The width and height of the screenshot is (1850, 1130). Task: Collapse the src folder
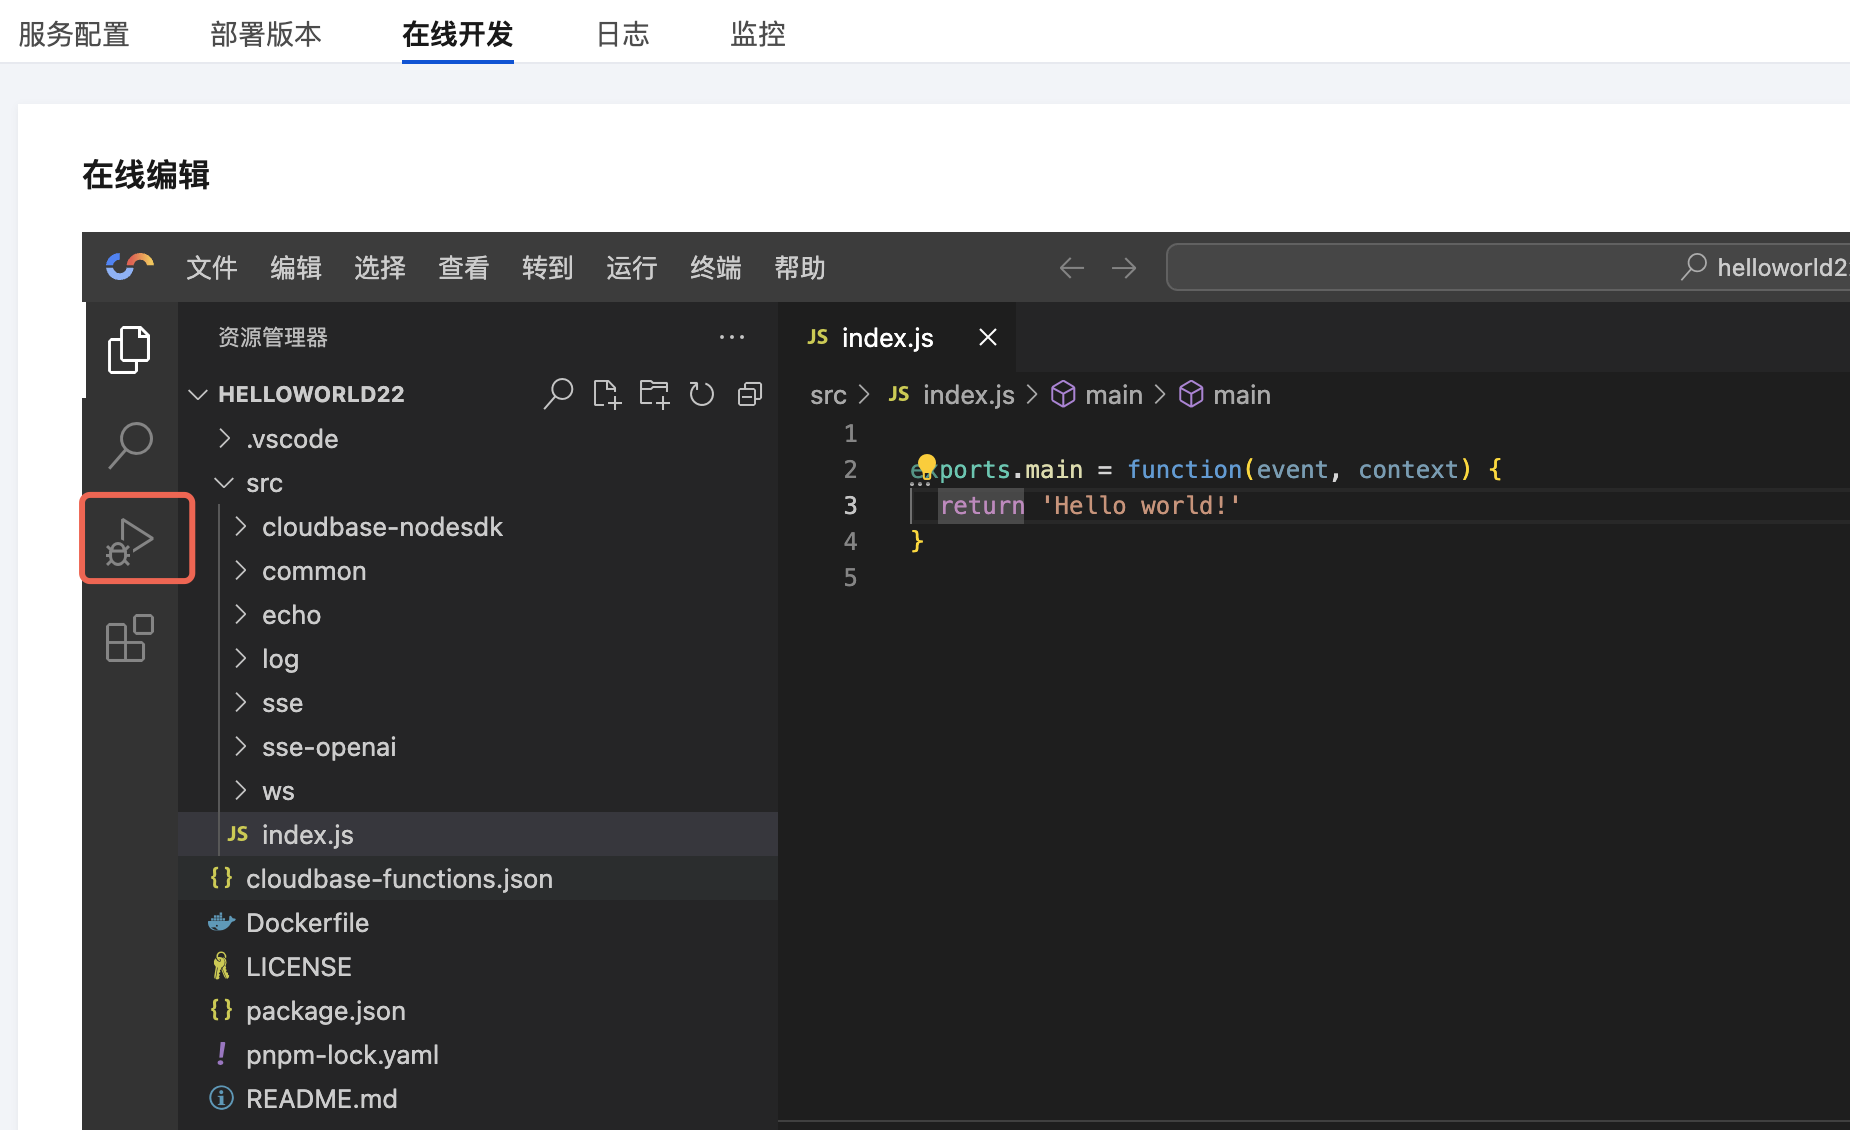click(264, 483)
